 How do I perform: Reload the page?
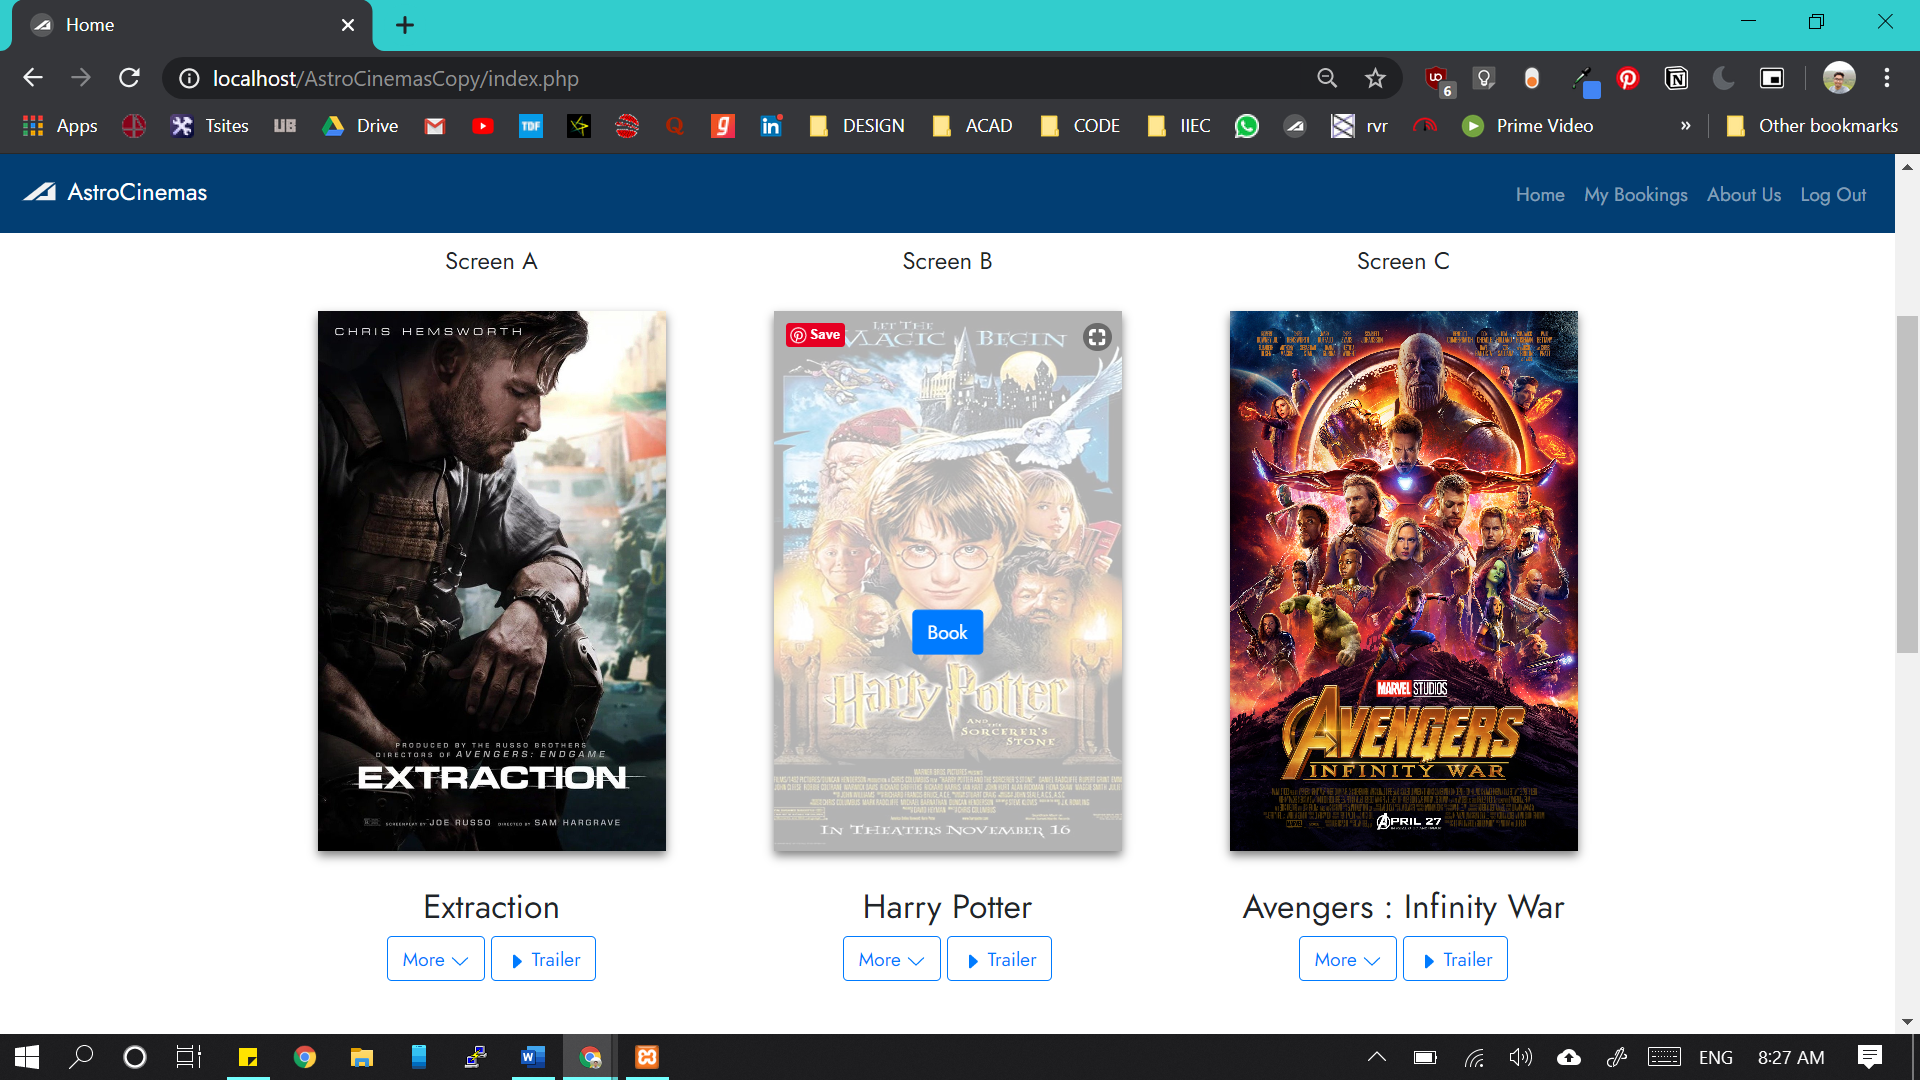tap(129, 78)
